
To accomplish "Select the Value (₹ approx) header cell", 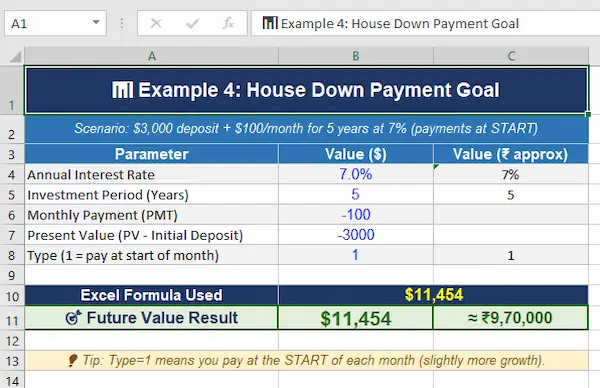I will 511,154.
